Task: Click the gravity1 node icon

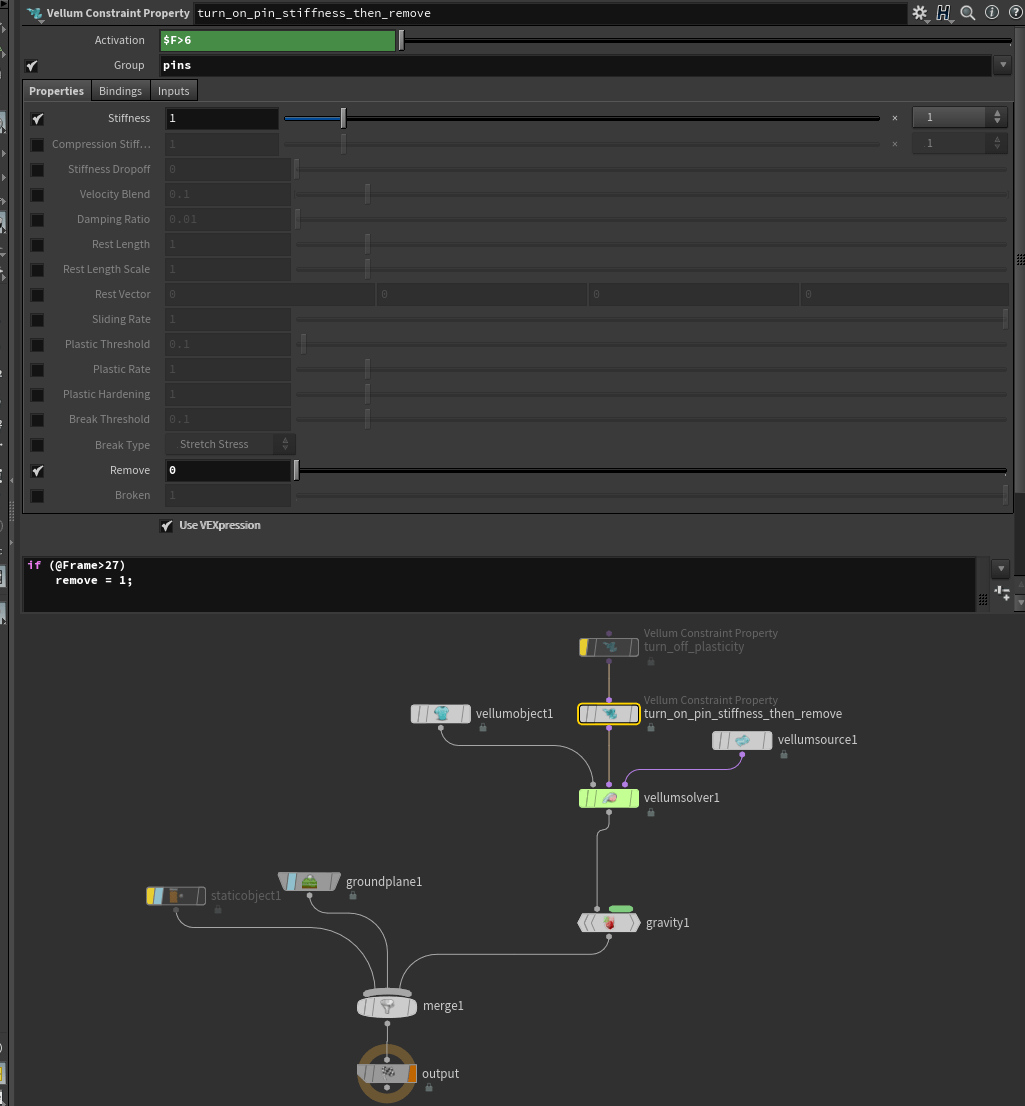Action: 609,922
